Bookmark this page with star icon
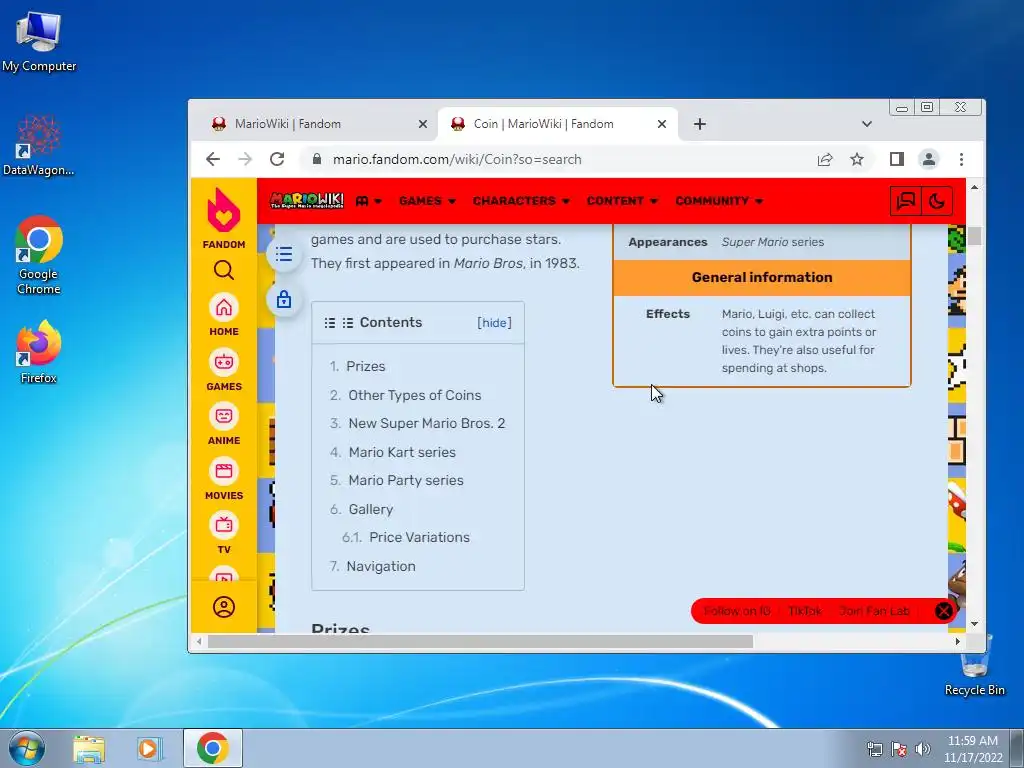Screen dimensions: 1024x768 (857, 159)
